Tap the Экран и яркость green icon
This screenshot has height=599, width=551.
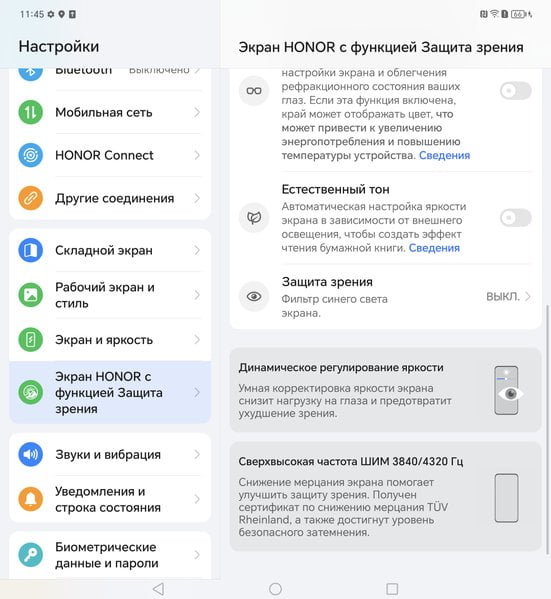pos(31,340)
